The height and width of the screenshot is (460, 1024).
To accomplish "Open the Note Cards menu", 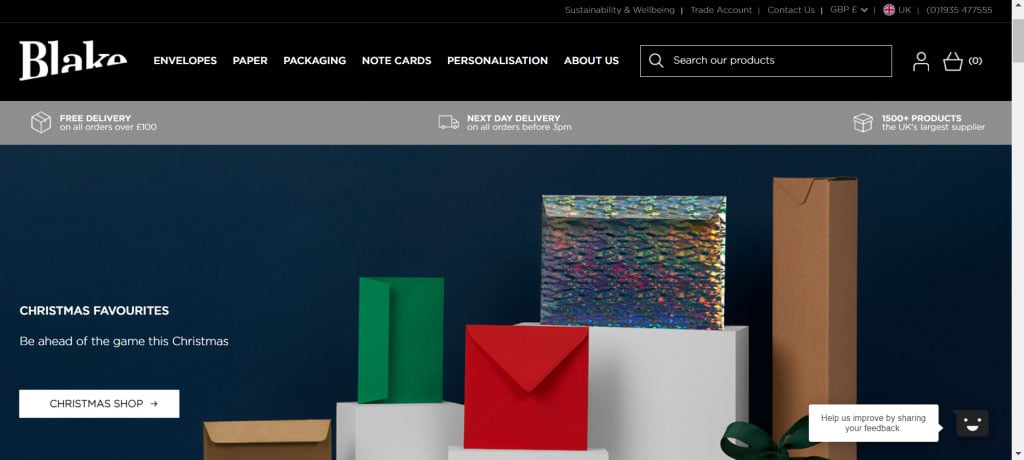I will click(x=396, y=60).
